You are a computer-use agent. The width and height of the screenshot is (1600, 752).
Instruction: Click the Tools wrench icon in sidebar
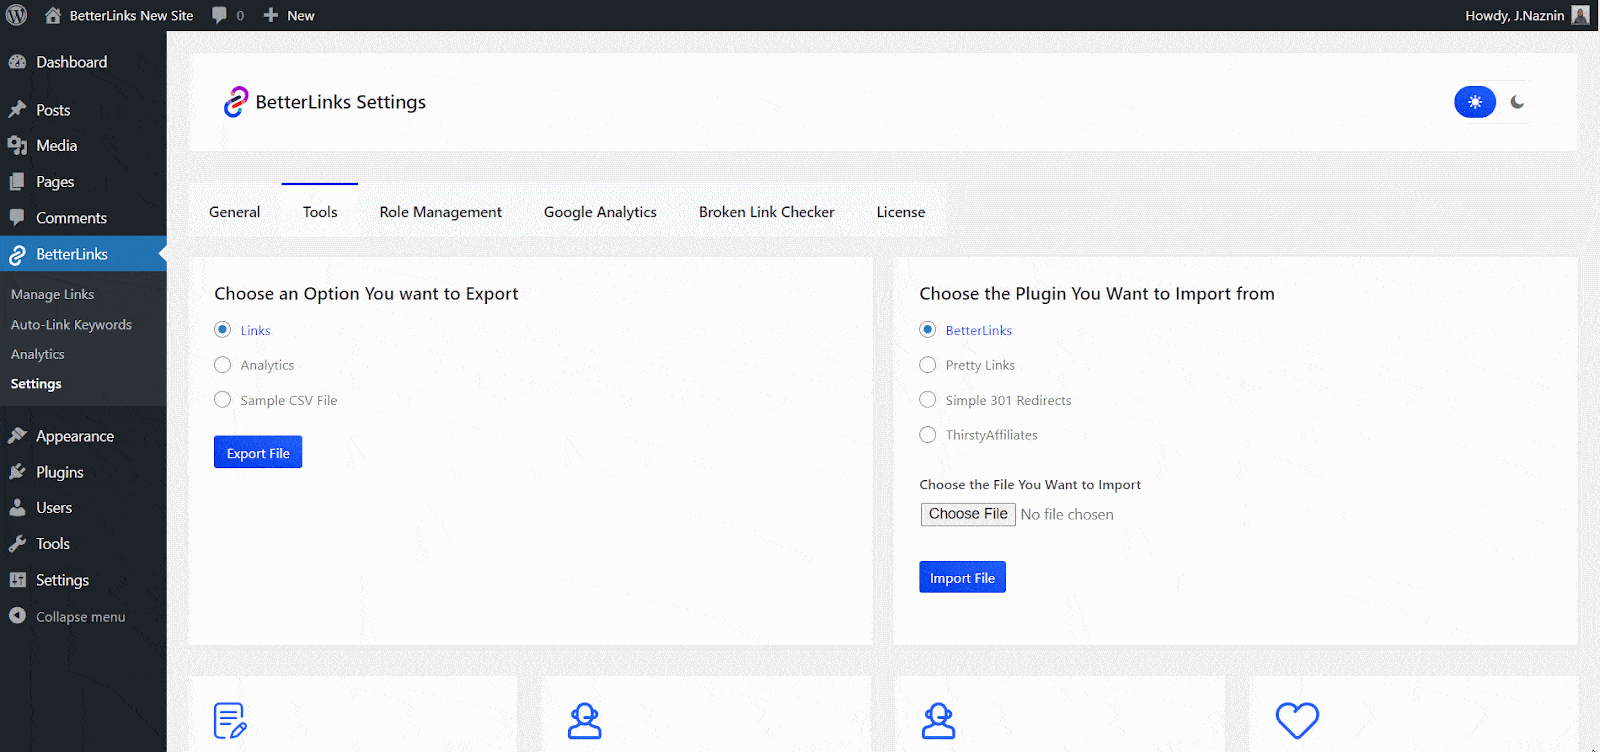(x=17, y=544)
